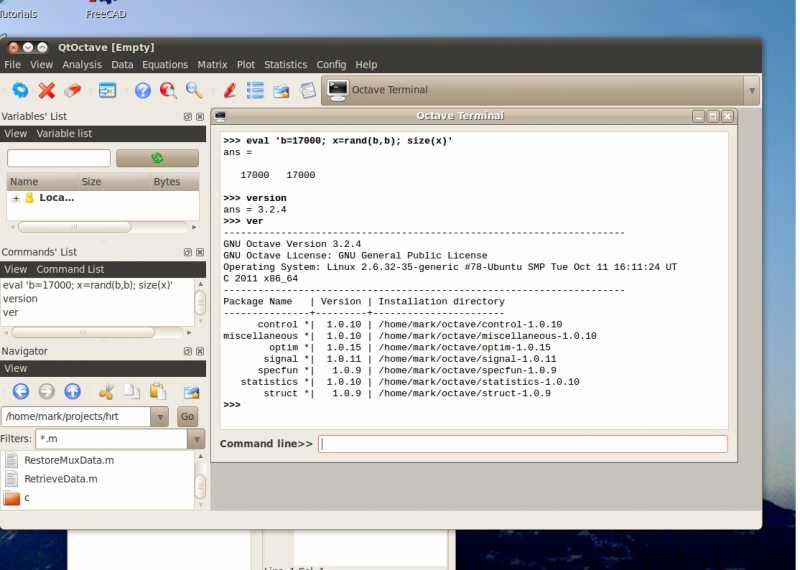Click the red lifebuoy search help icon

(168, 90)
